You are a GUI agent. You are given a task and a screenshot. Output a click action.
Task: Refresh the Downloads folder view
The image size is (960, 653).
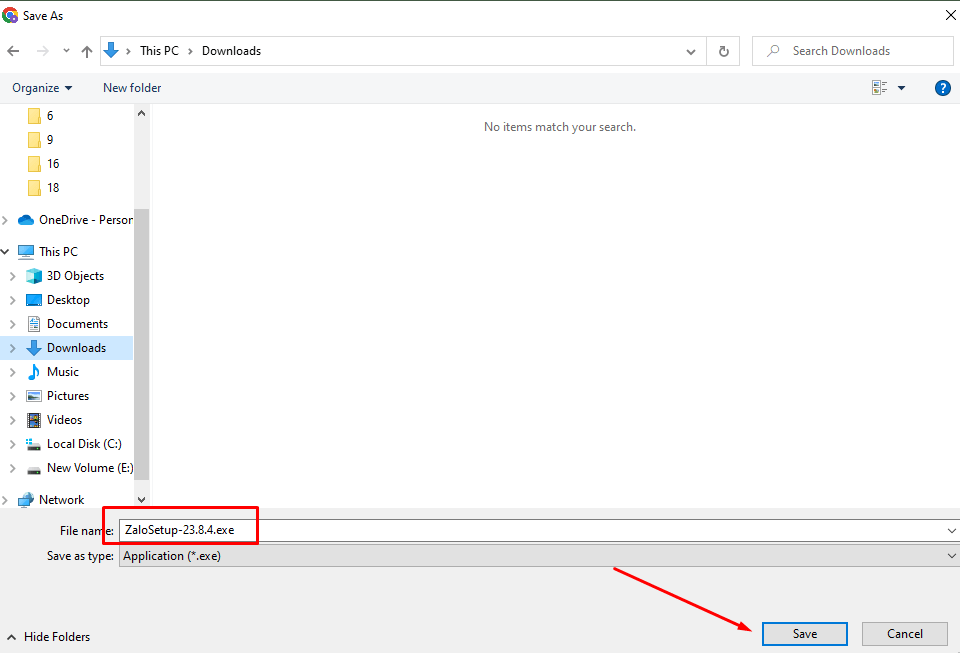723,51
